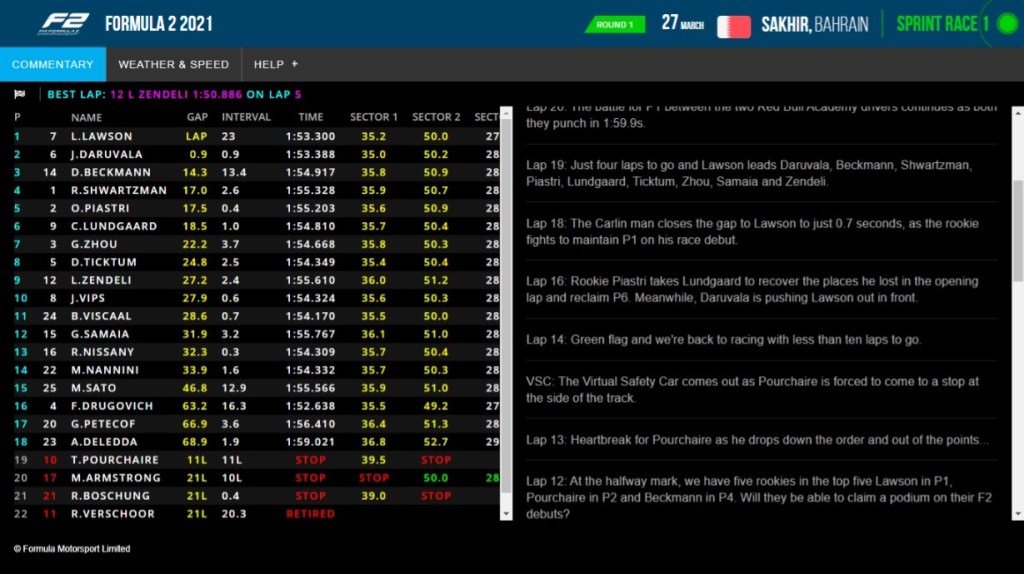
Task: Click the green Round 1 badge
Action: point(615,25)
